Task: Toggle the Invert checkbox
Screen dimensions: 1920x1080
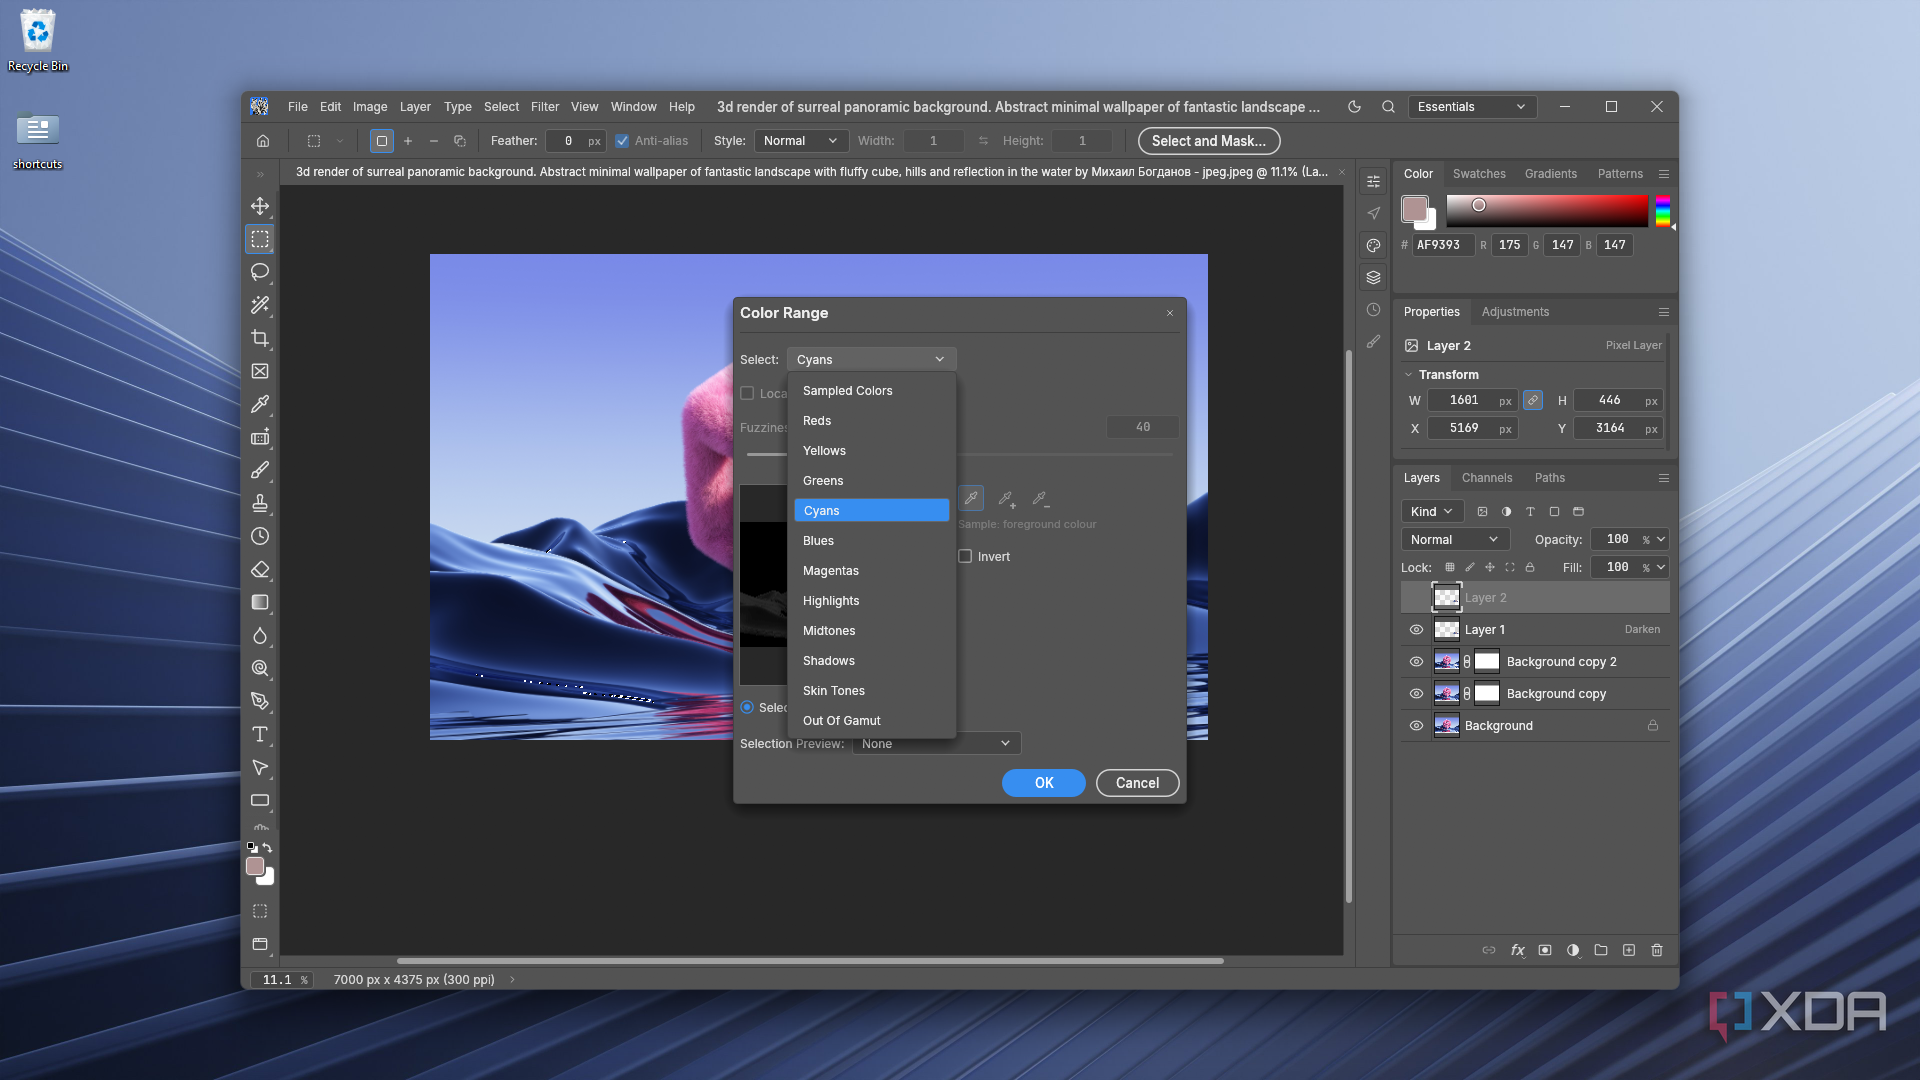Action: [x=965, y=556]
